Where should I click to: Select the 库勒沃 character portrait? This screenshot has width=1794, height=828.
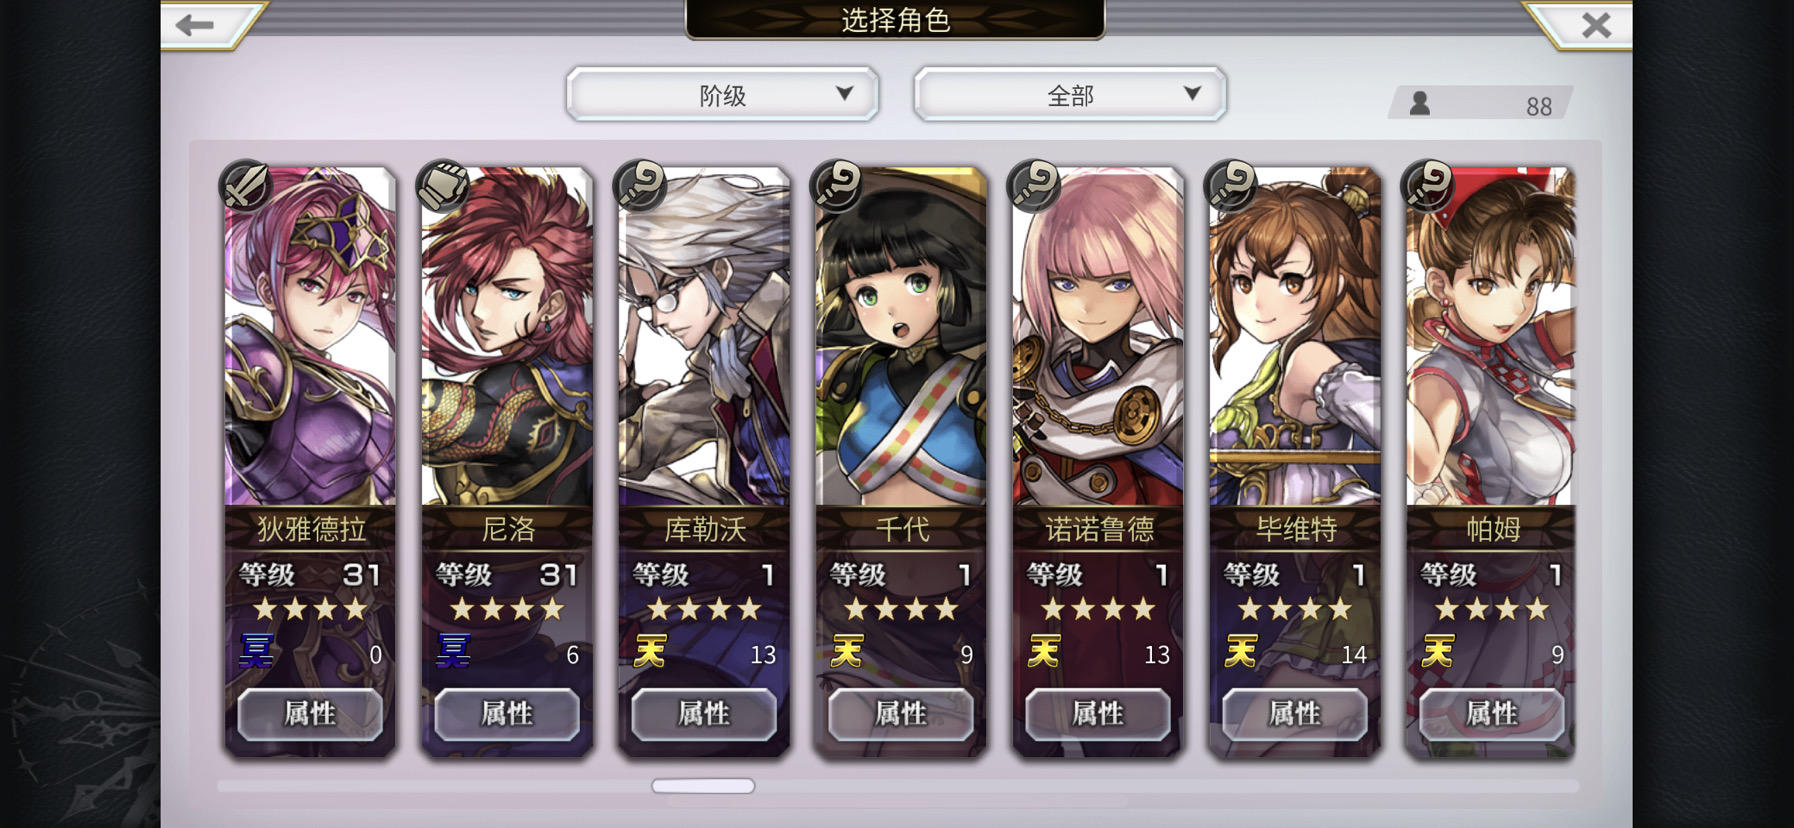pyautogui.click(x=704, y=337)
